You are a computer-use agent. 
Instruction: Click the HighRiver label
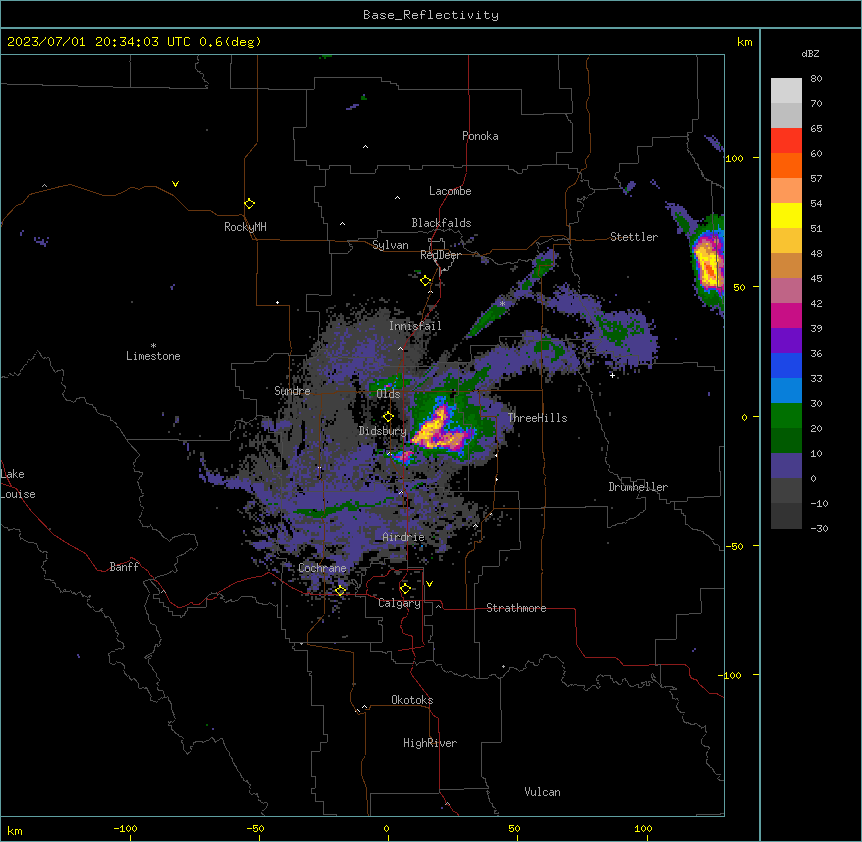[x=430, y=743]
